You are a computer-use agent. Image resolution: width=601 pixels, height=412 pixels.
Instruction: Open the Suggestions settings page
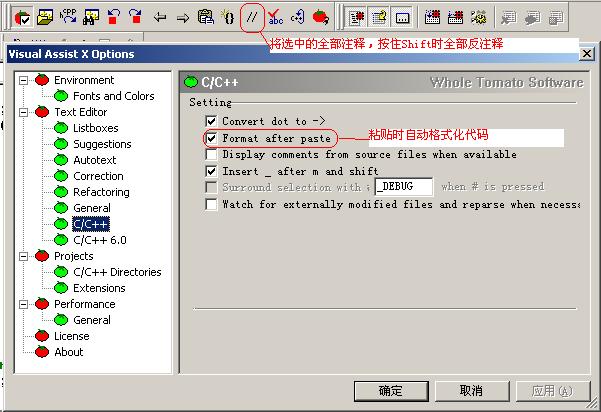click(x=102, y=144)
